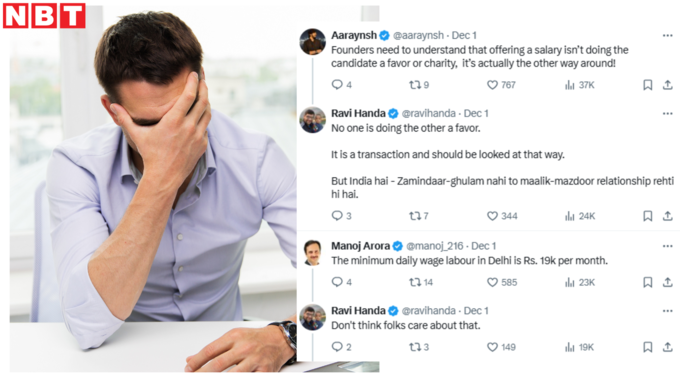Open more options on last Ravi Handa tweet

pos(667,311)
